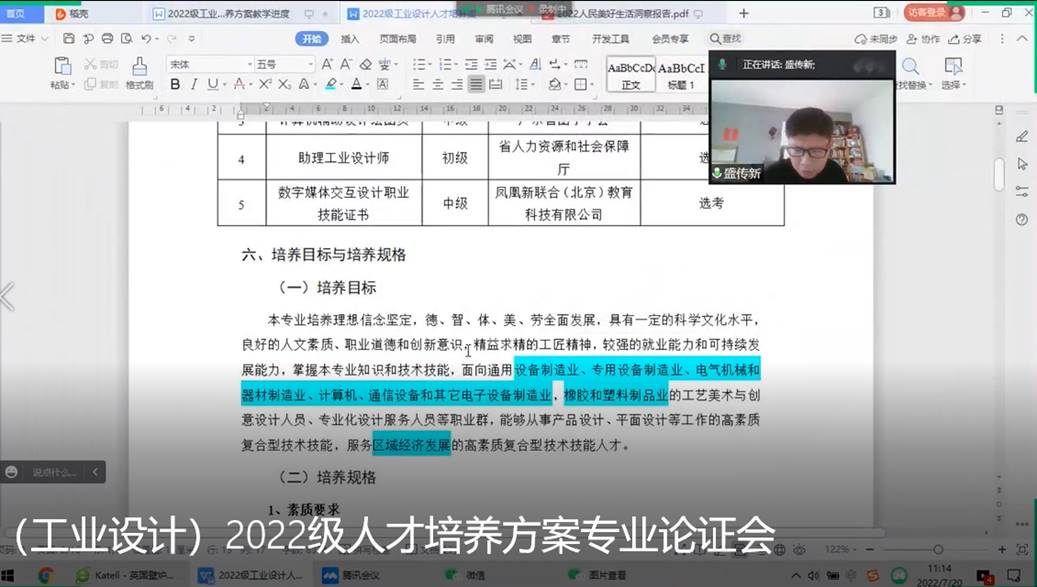
Task: Click the pen tool in right sidebar
Action: (1021, 137)
